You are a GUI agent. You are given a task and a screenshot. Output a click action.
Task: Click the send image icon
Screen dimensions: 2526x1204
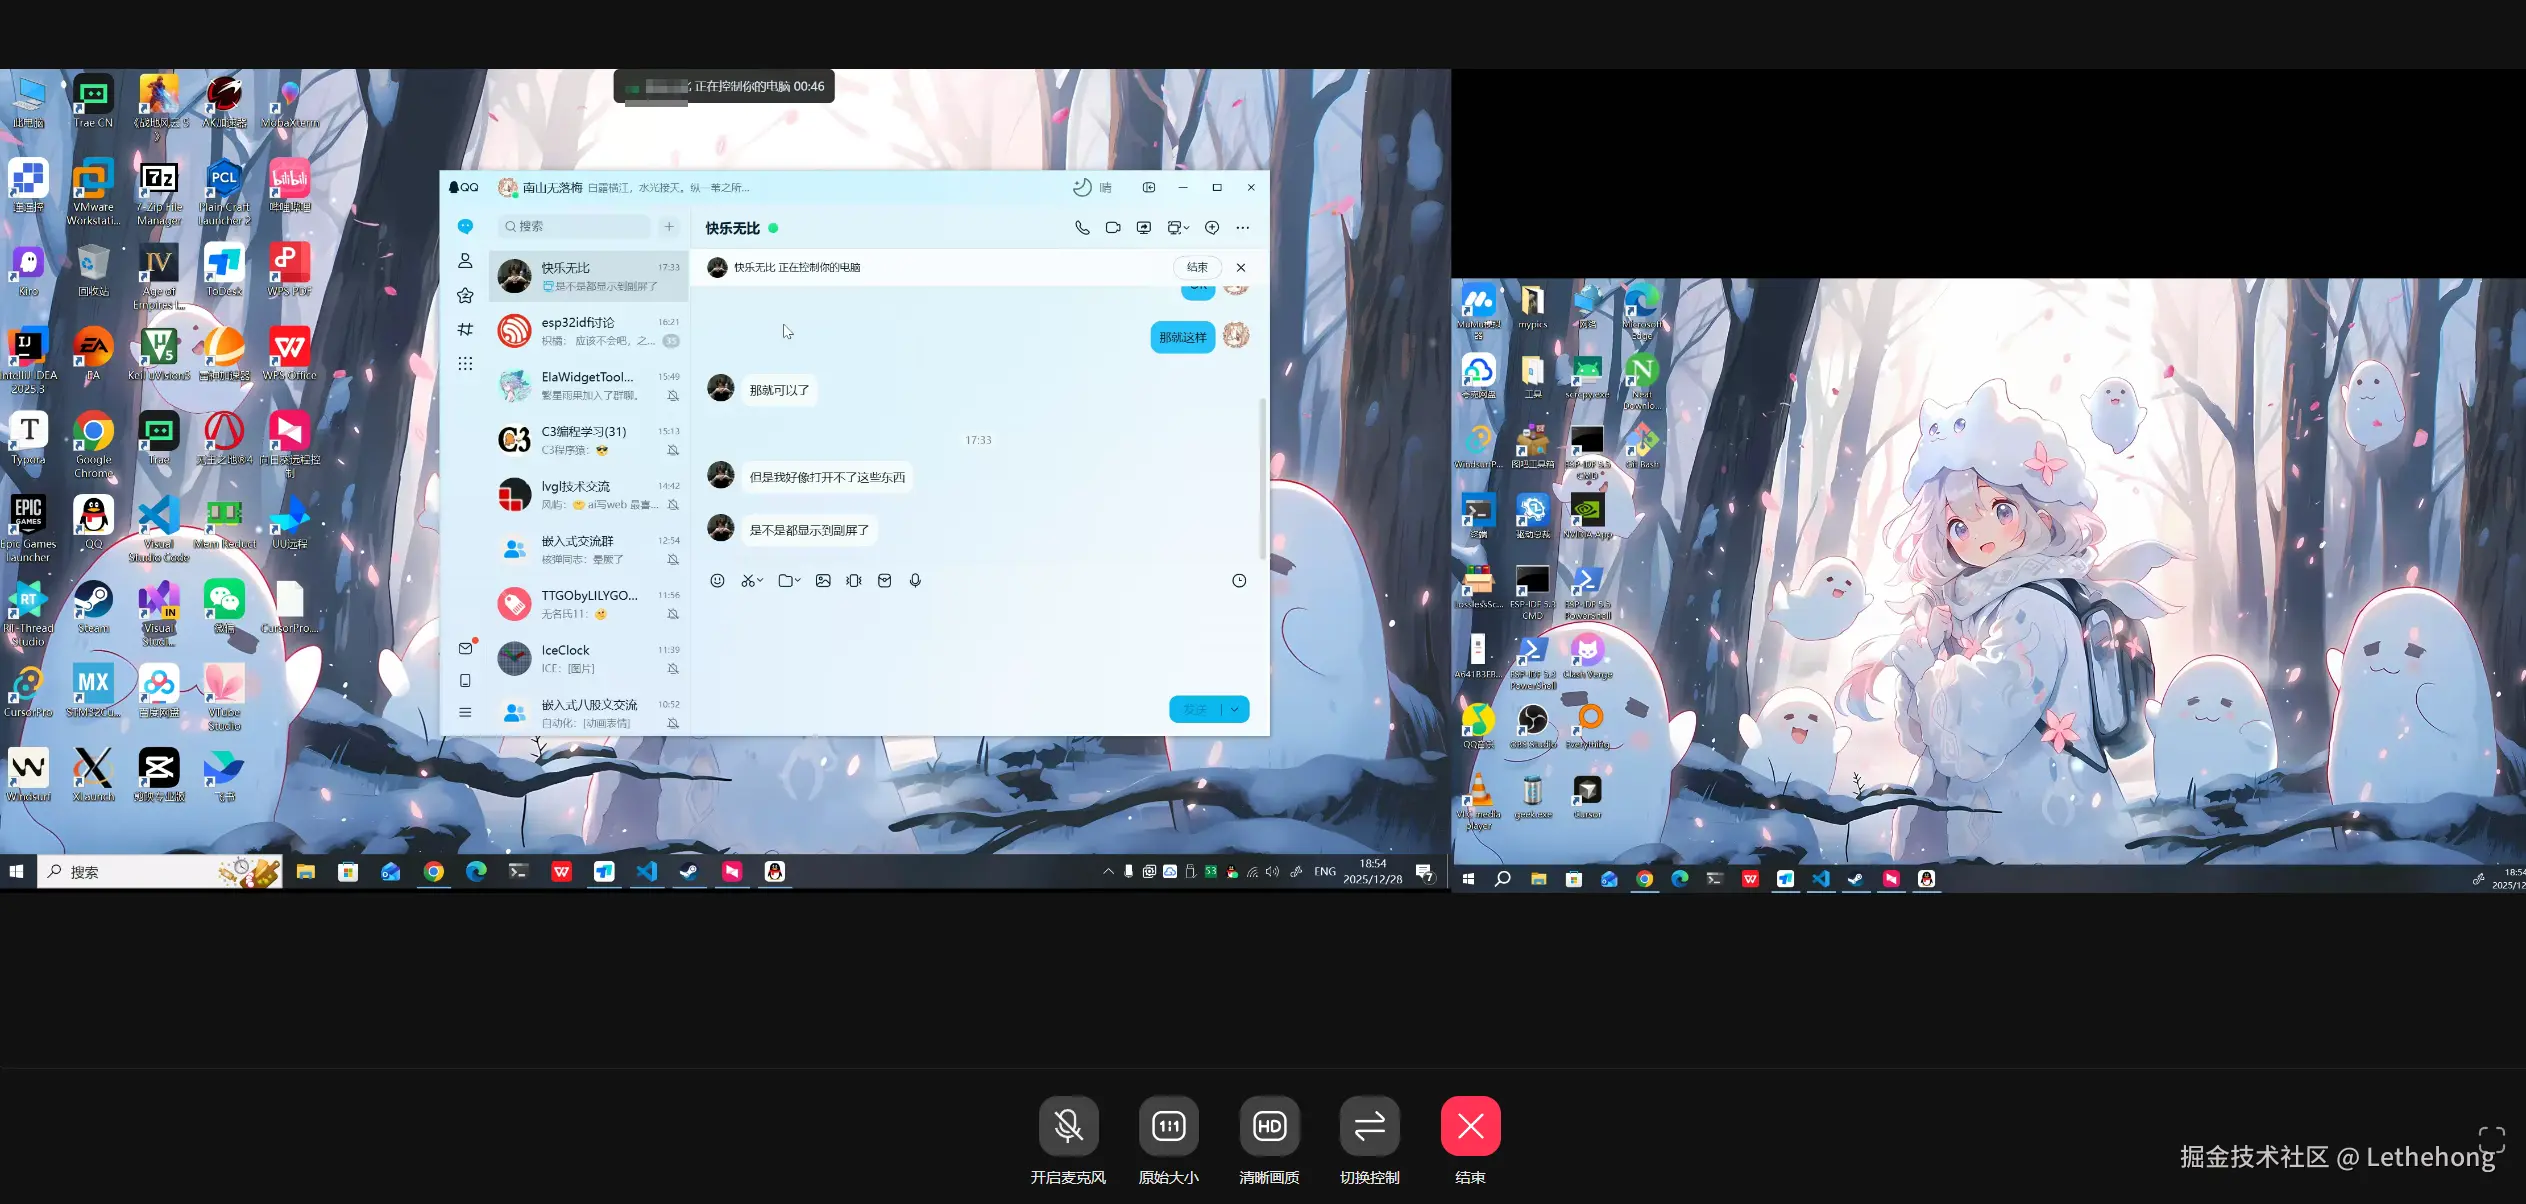[x=823, y=581]
